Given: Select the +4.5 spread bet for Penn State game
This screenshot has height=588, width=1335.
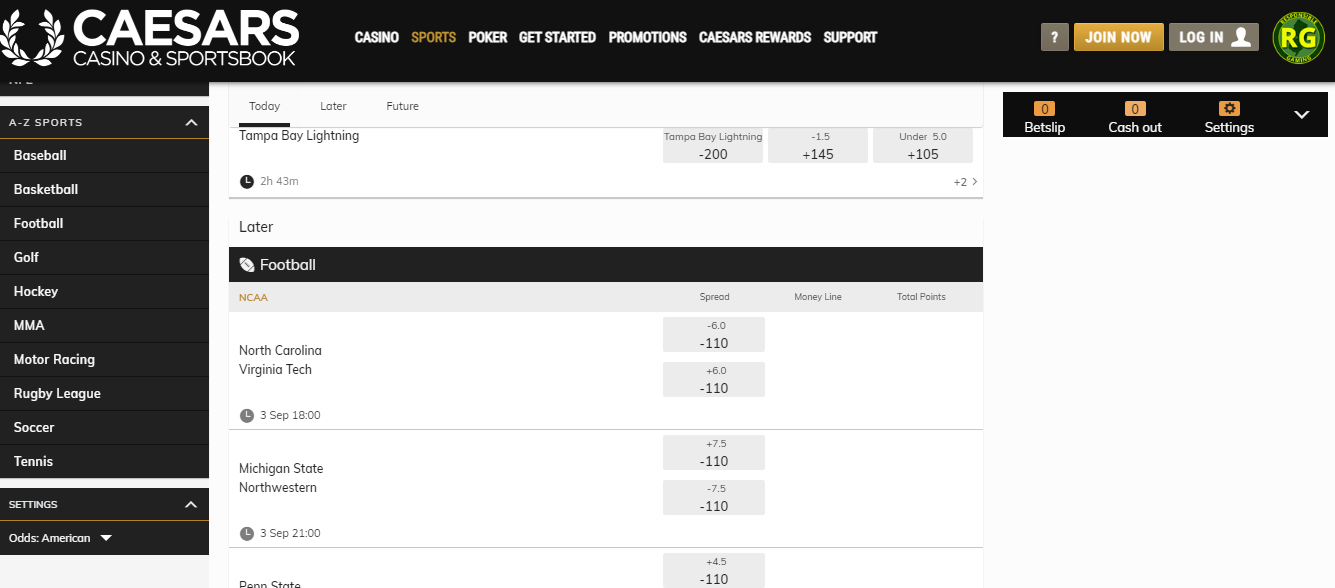Looking at the screenshot, I should pyautogui.click(x=714, y=570).
